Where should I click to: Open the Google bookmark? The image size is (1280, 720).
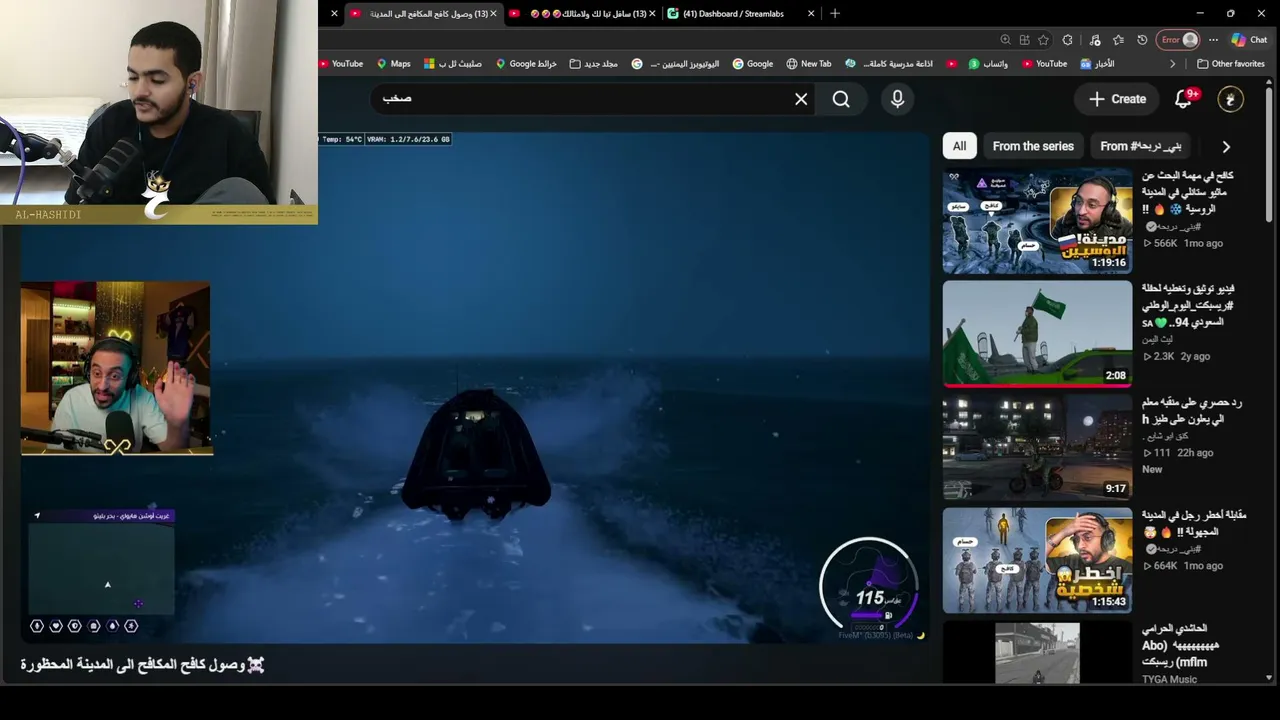coord(753,64)
